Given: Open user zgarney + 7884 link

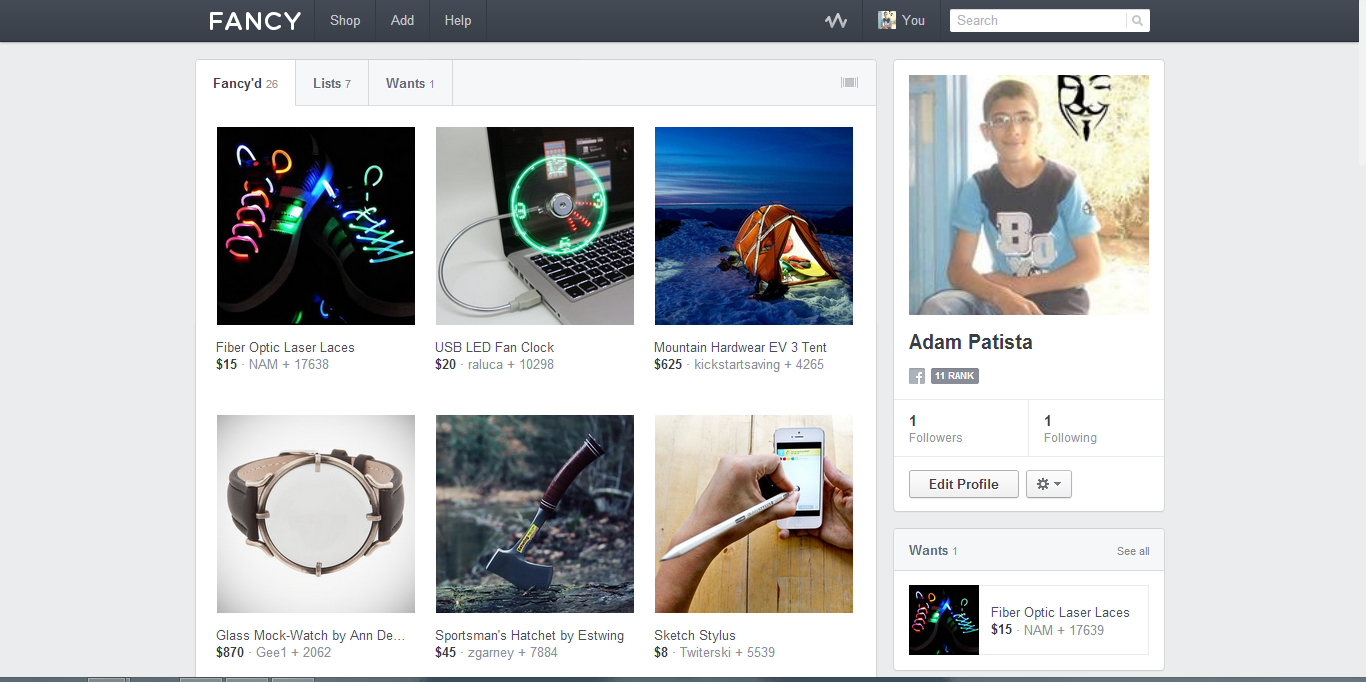Looking at the screenshot, I should pyautogui.click(x=513, y=652).
